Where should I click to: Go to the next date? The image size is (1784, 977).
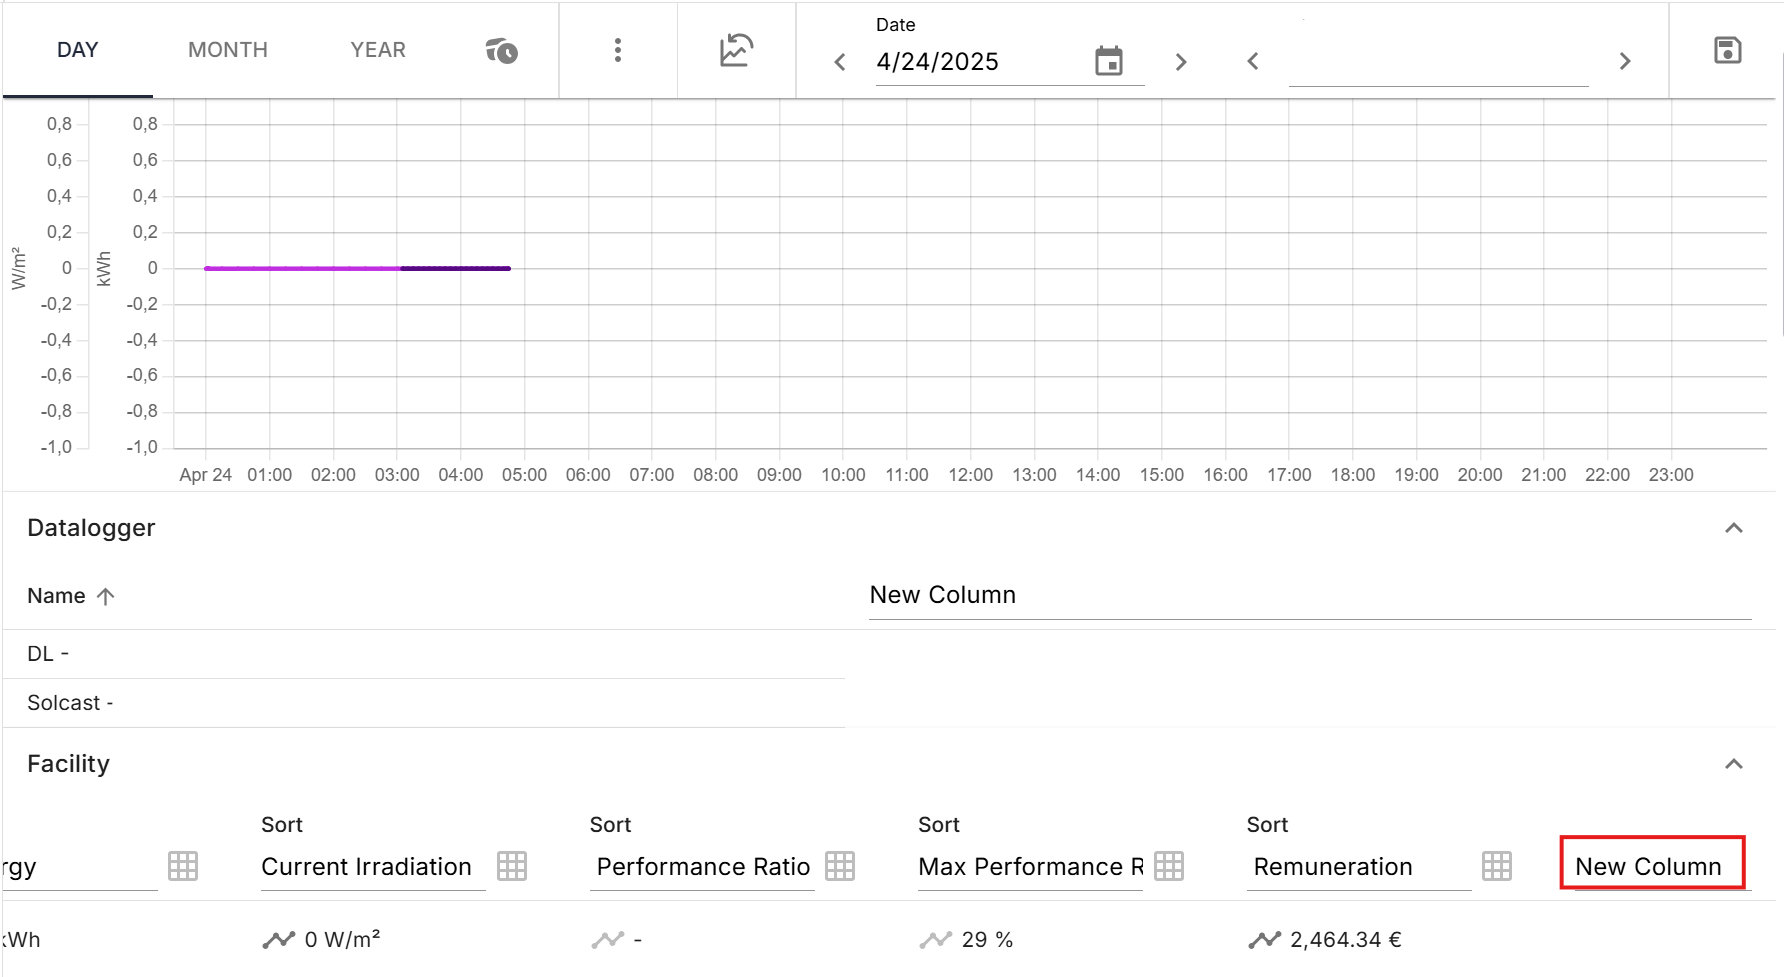[x=1181, y=62]
